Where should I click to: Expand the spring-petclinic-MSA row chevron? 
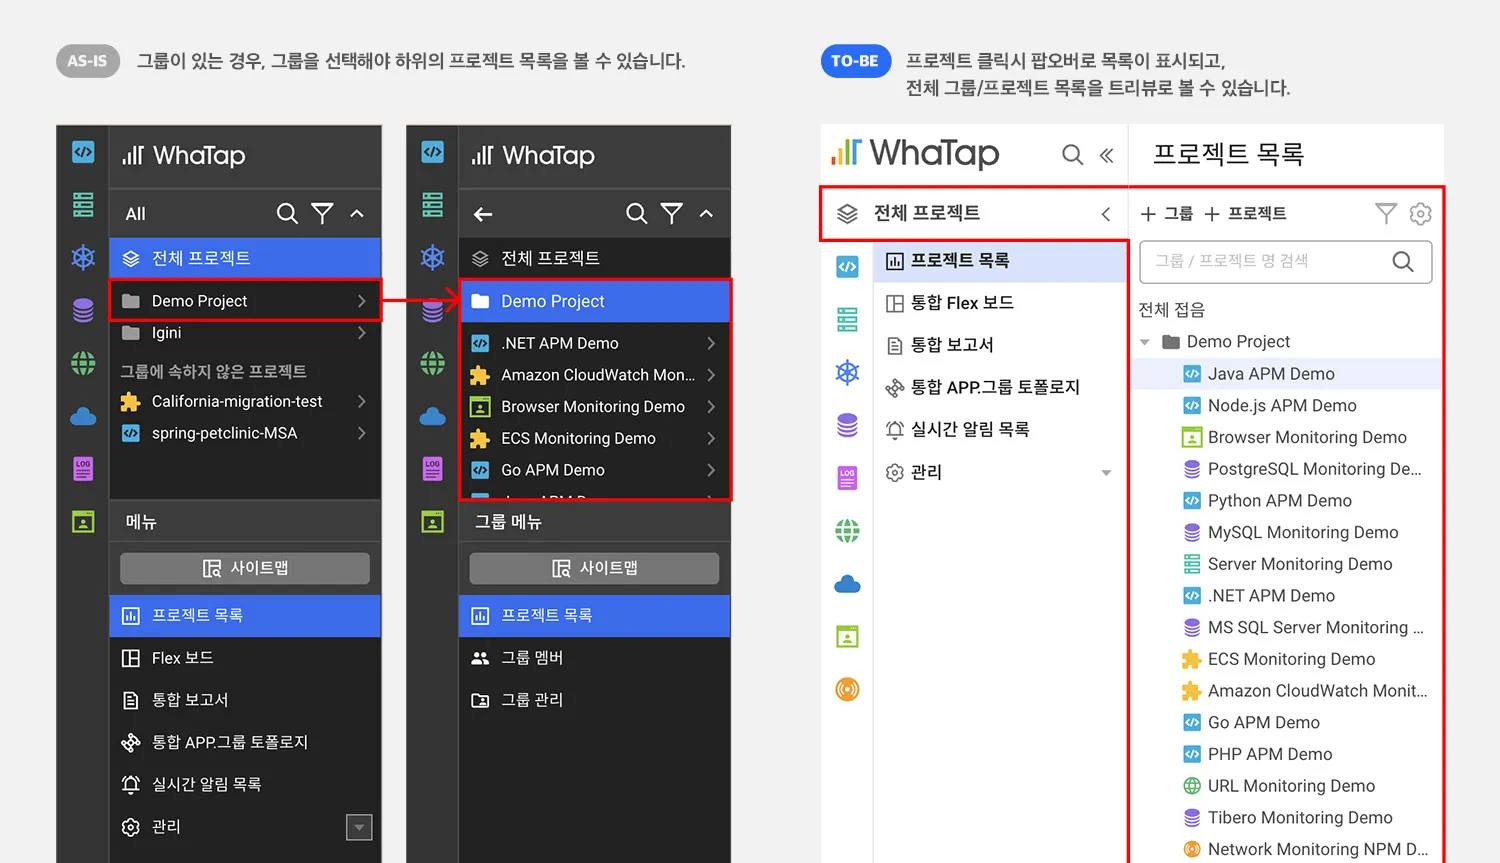[362, 433]
